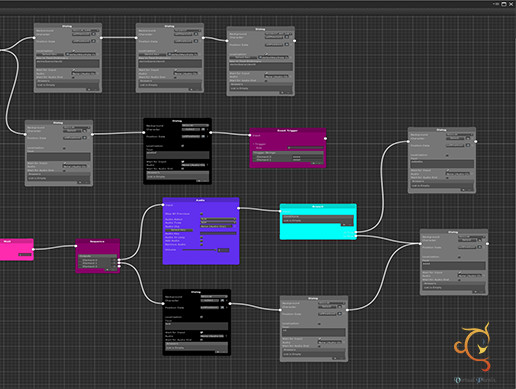516x389 pixels.
Task: Click the Audio node's output port
Action: click(x=238, y=208)
